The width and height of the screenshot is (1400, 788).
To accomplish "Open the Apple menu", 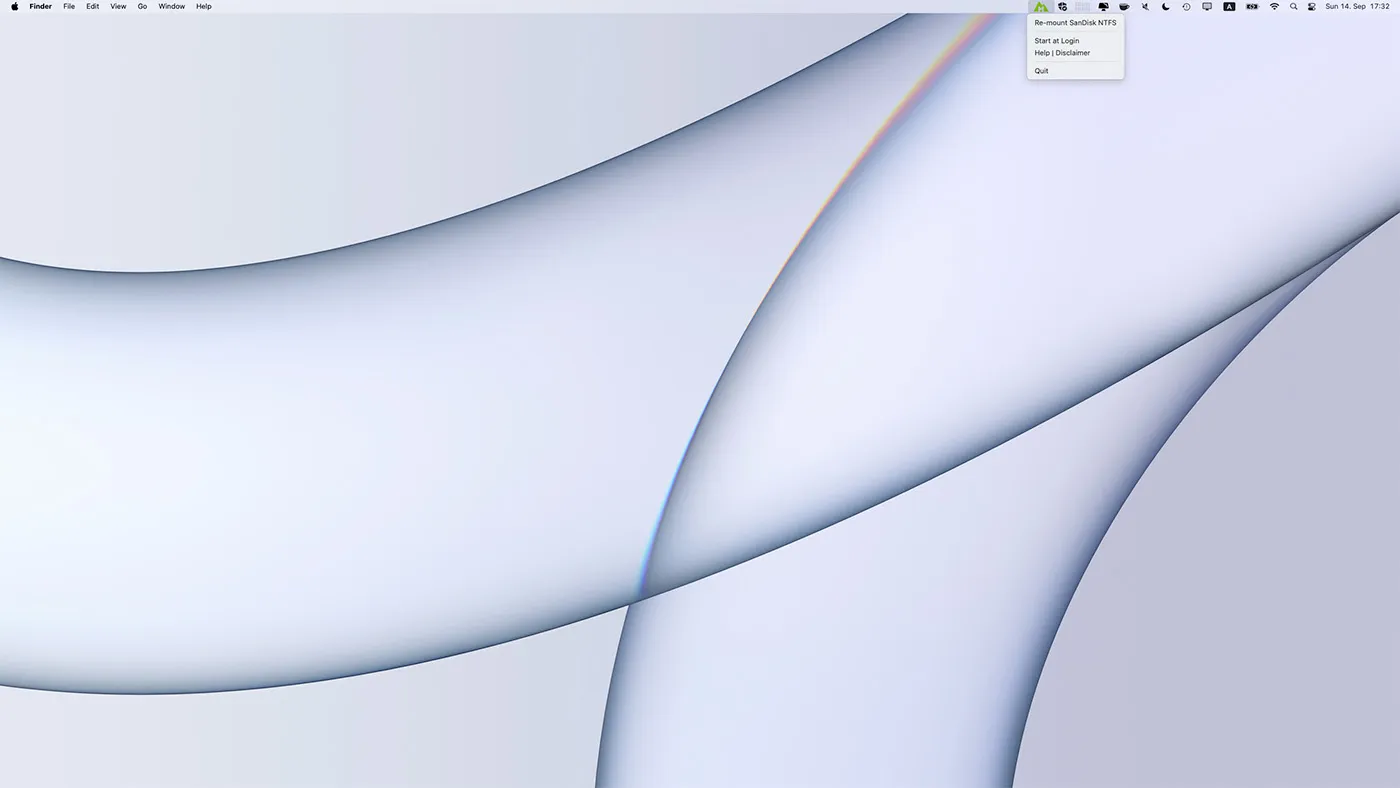I will coord(14,7).
